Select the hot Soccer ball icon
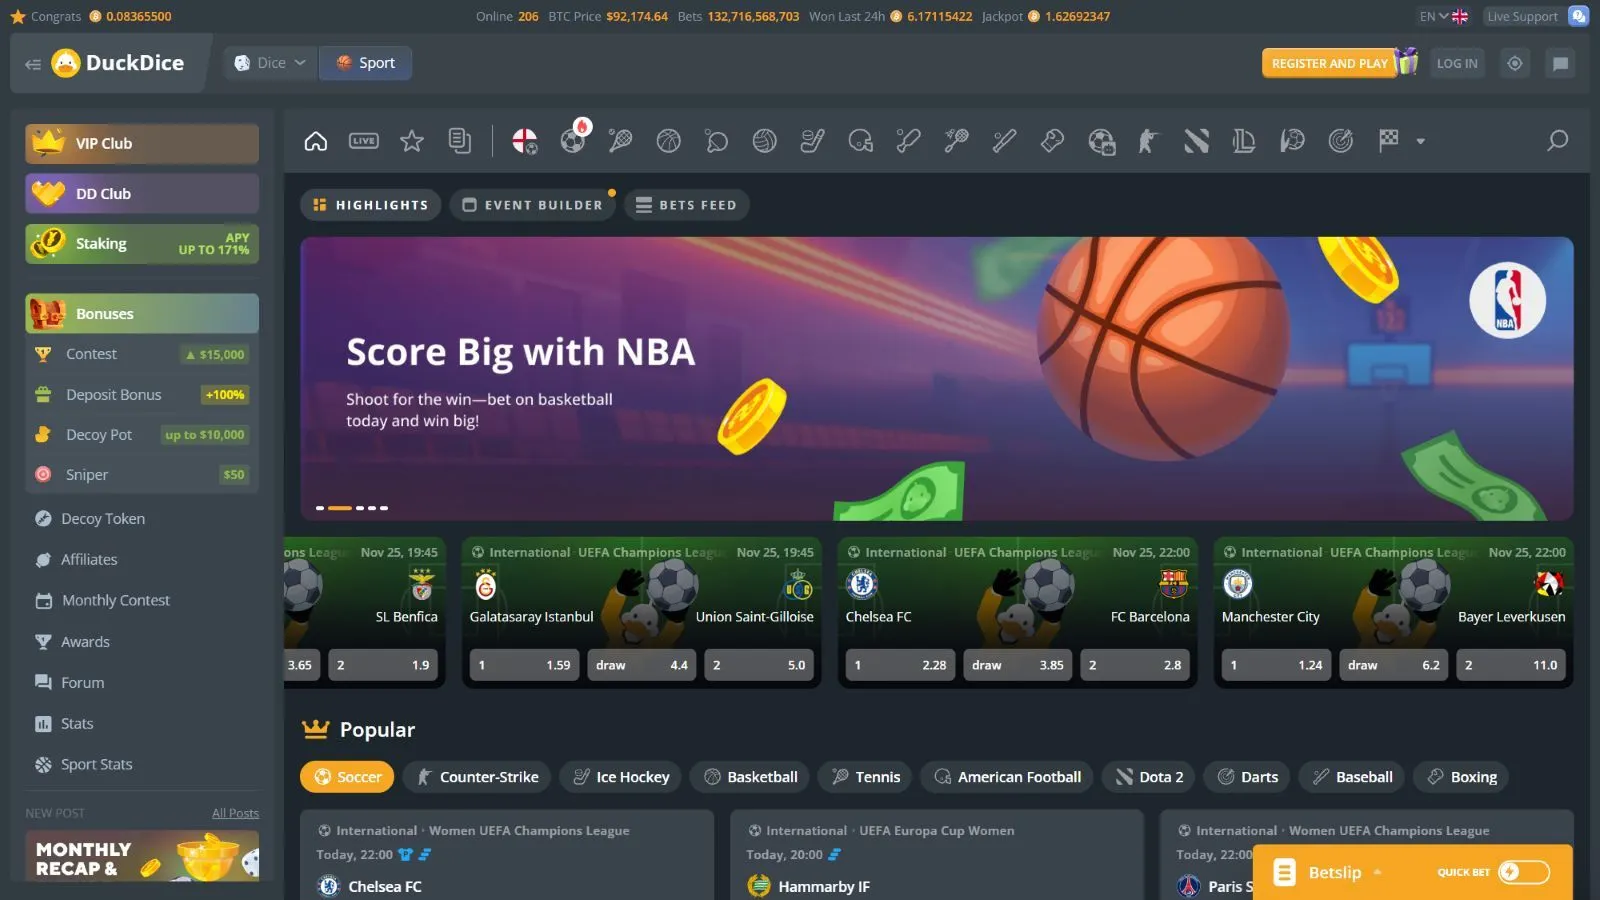The image size is (1600, 900). pos(574,139)
